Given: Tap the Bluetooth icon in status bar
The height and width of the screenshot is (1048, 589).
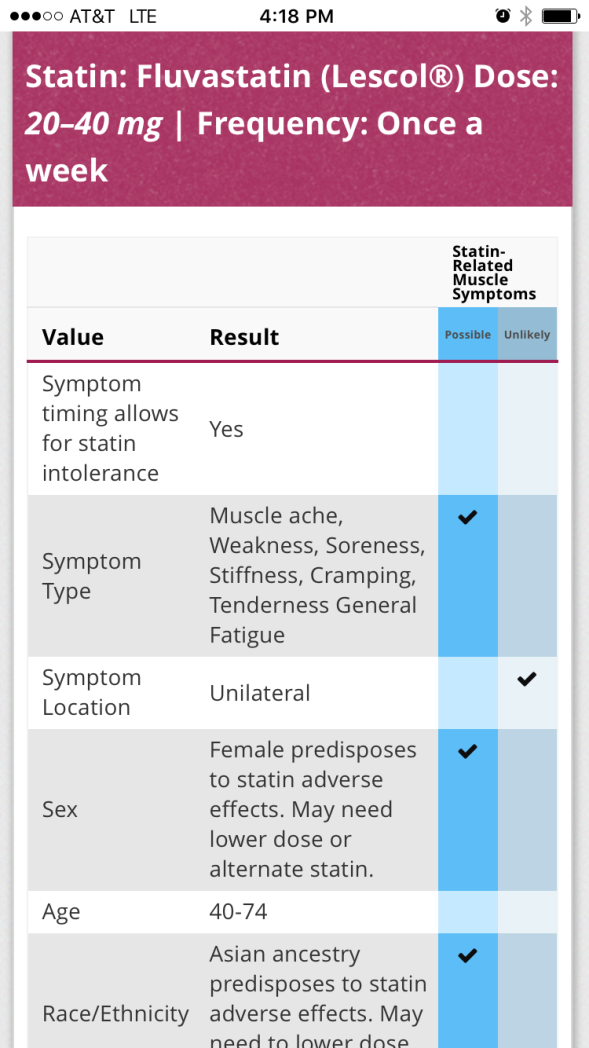Looking at the screenshot, I should tap(529, 15).
